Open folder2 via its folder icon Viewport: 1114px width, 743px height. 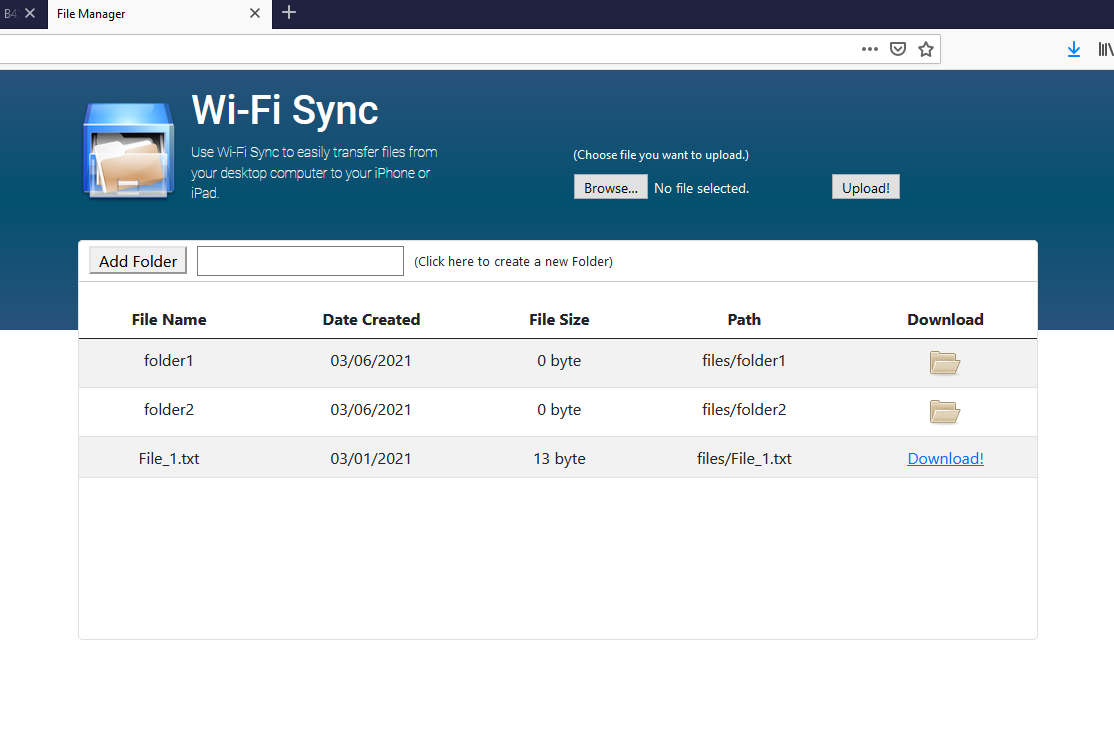(x=944, y=412)
